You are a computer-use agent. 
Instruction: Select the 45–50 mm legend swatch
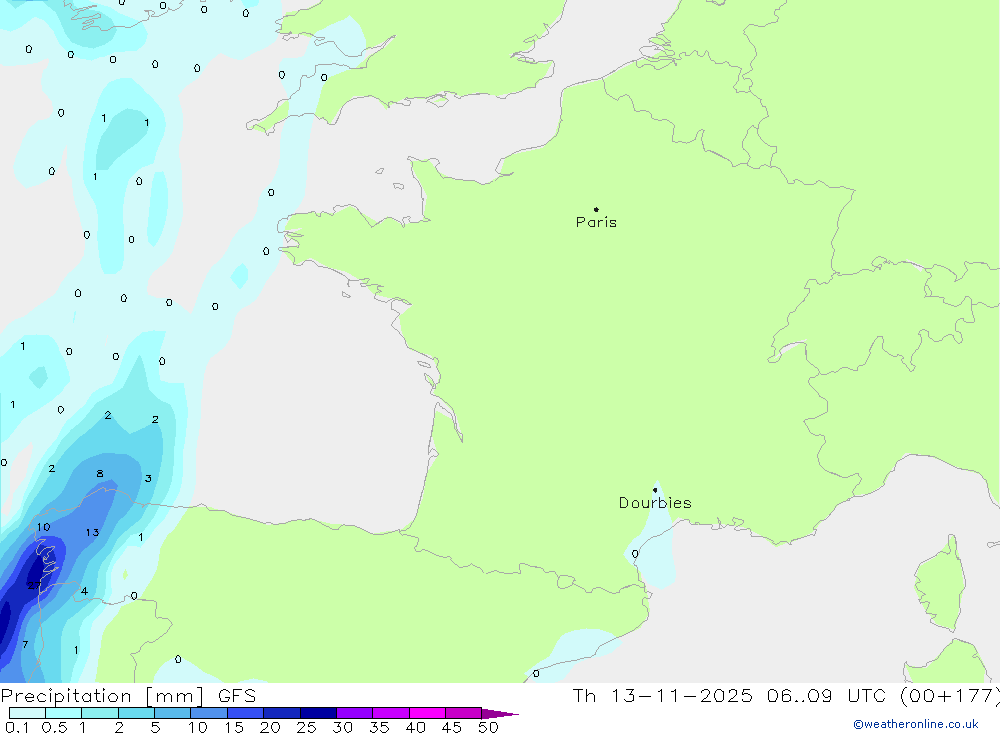tap(464, 713)
